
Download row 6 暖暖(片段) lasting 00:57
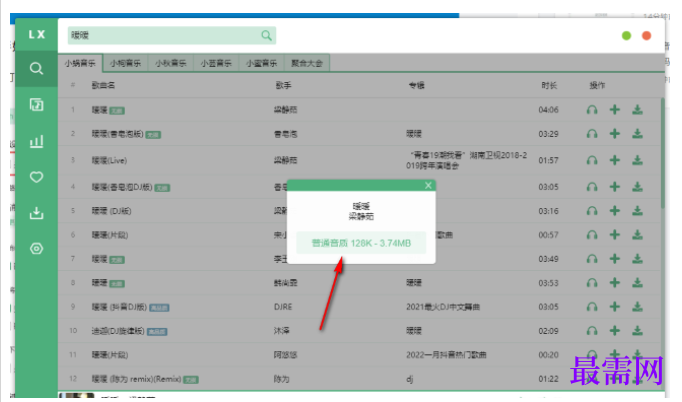637,235
